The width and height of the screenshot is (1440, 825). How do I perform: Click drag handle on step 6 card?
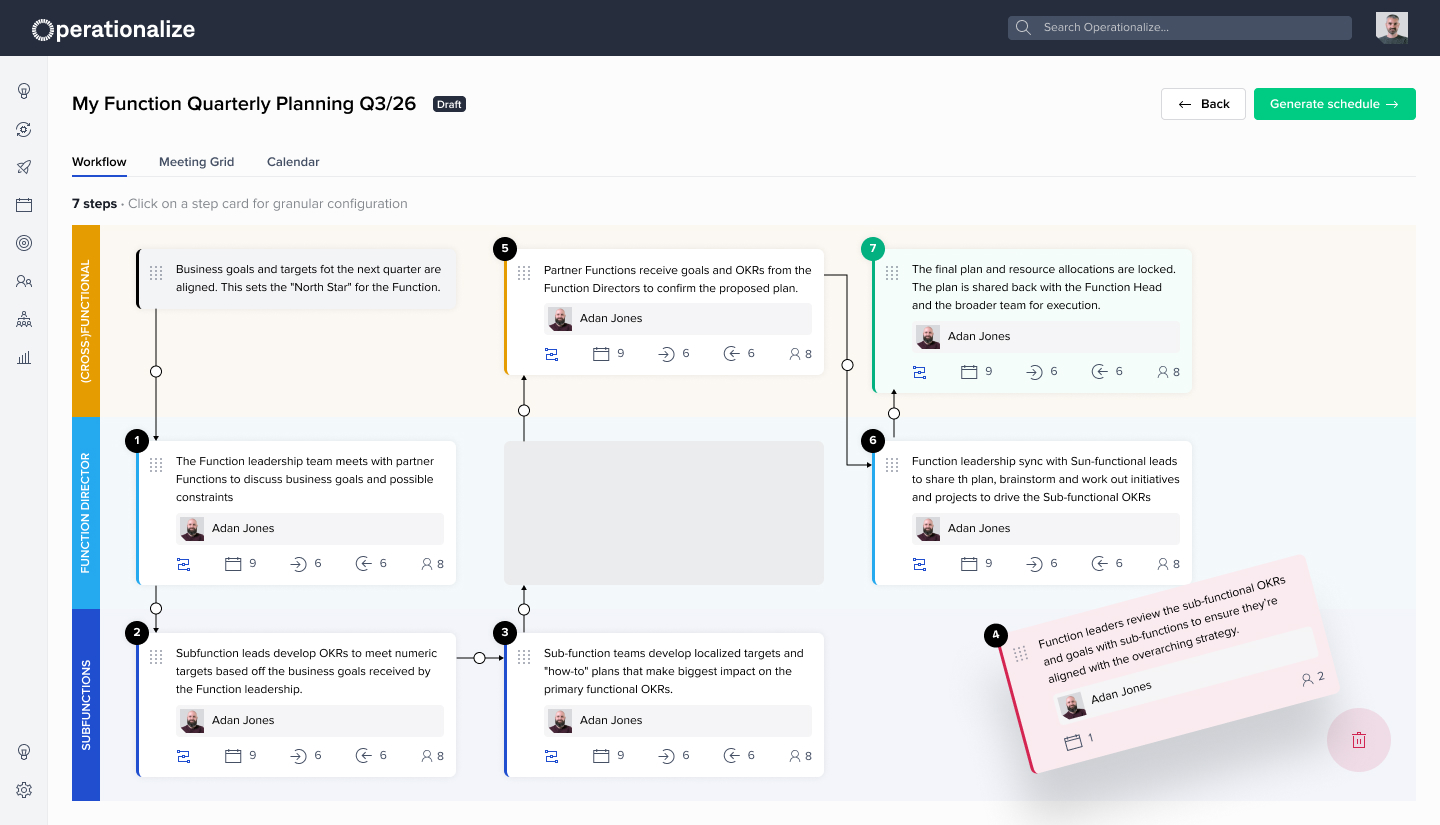click(892, 465)
